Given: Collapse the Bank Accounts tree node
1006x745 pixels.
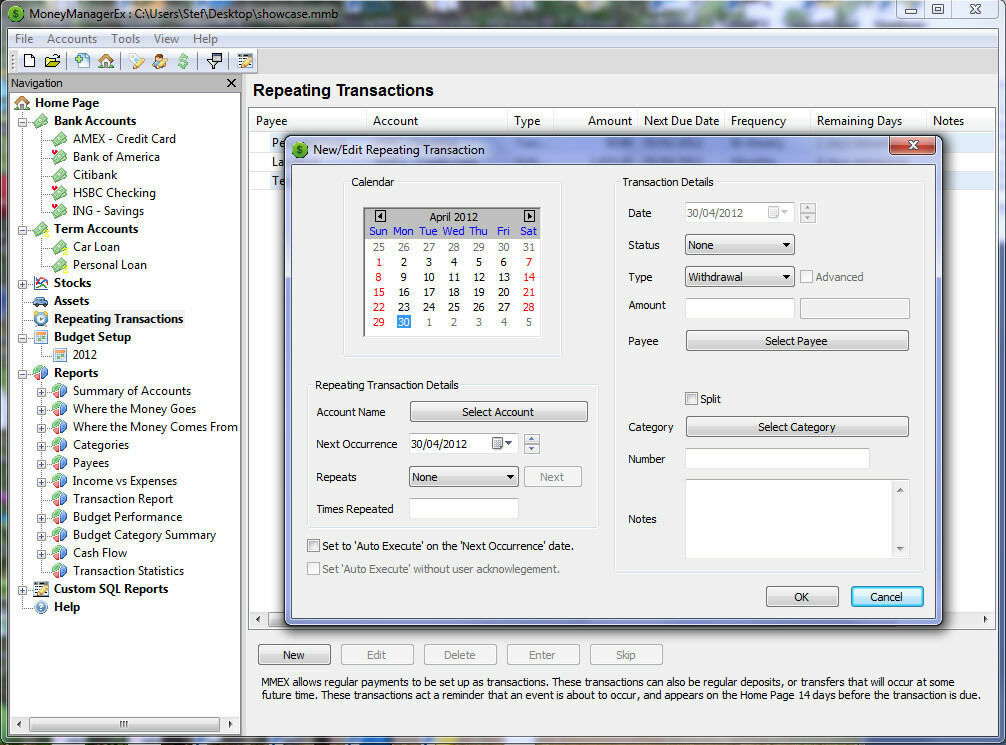Looking at the screenshot, I should coord(22,121).
